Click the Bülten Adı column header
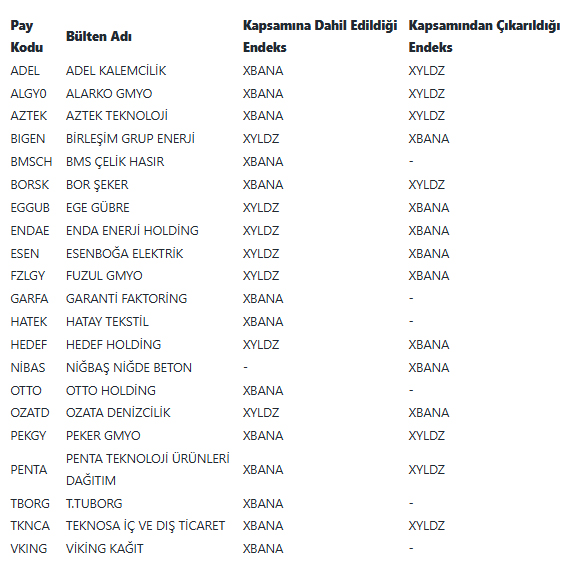 [x=99, y=36]
